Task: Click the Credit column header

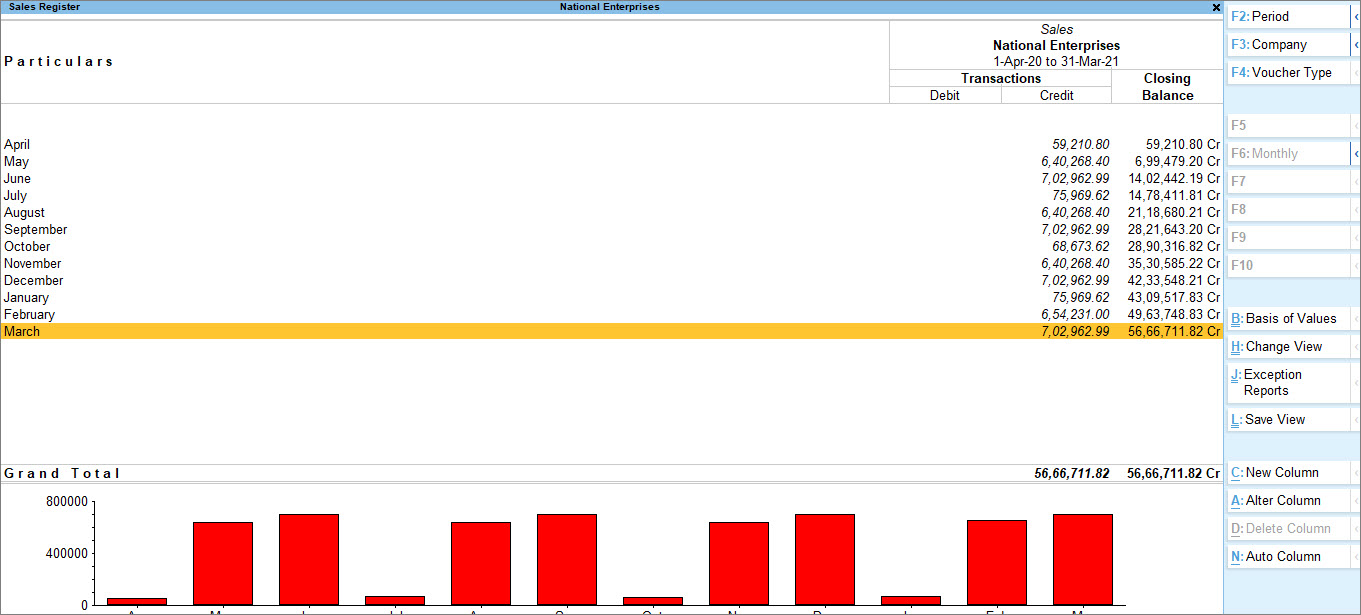Action: point(1057,96)
